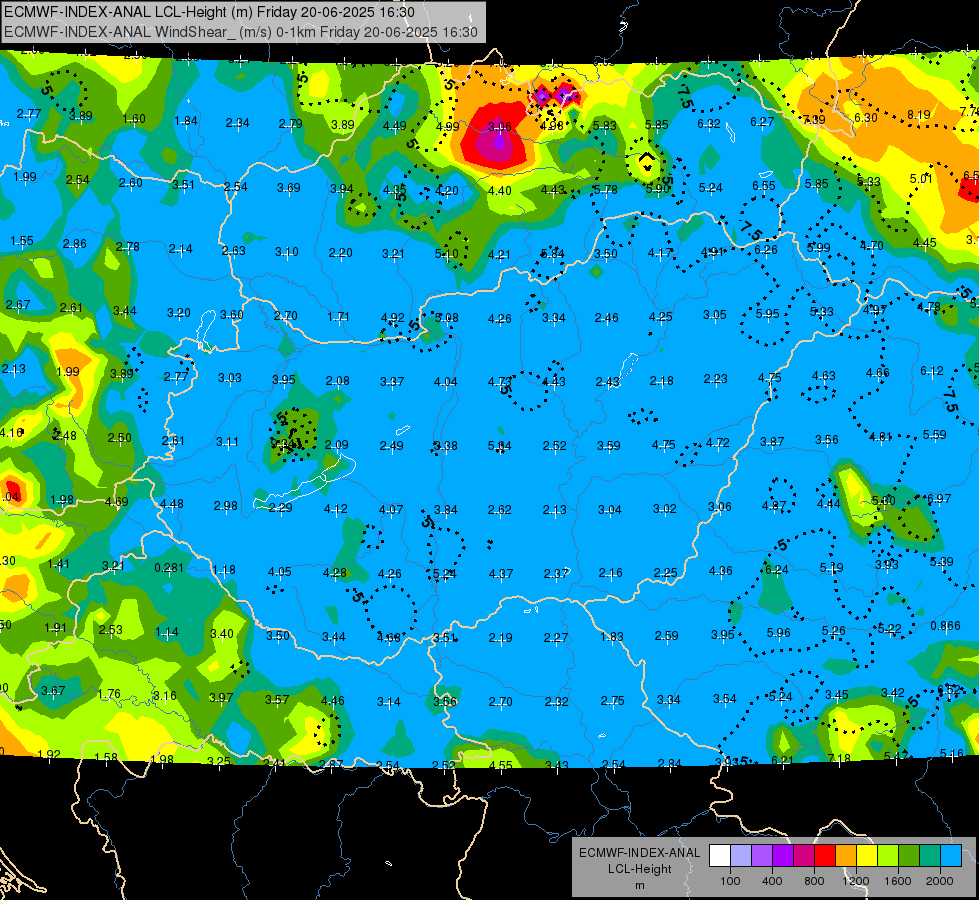This screenshot has height=900, width=979.
Task: Click the wind shear value 6.27
Action: pos(762,122)
